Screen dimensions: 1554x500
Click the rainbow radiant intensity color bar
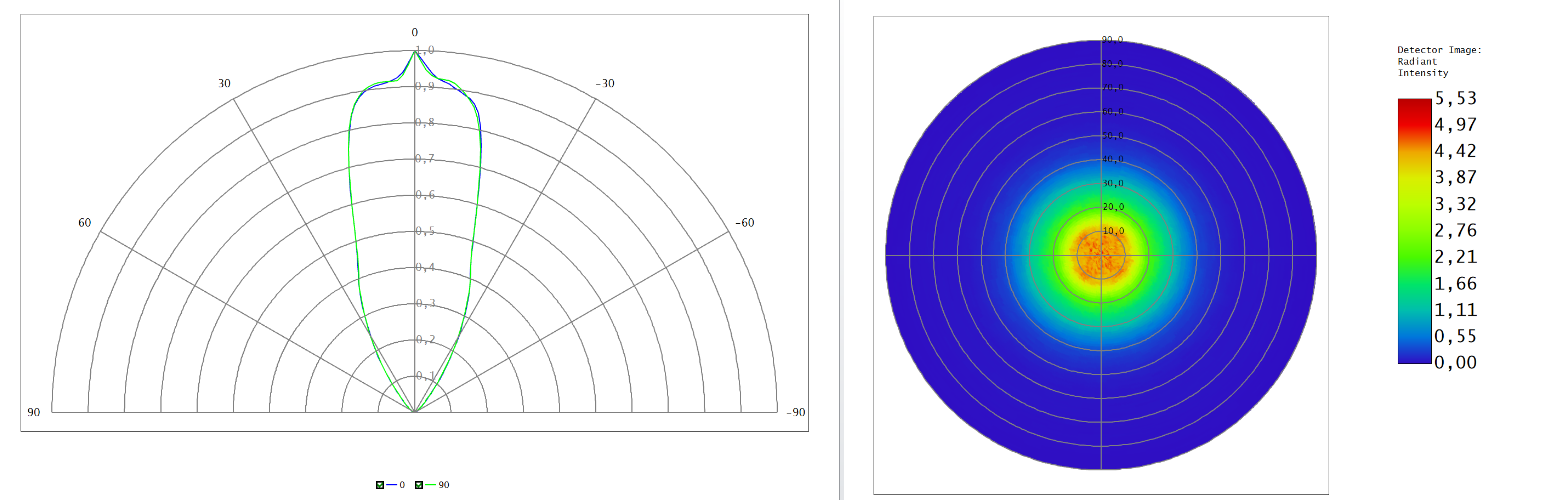(1414, 230)
